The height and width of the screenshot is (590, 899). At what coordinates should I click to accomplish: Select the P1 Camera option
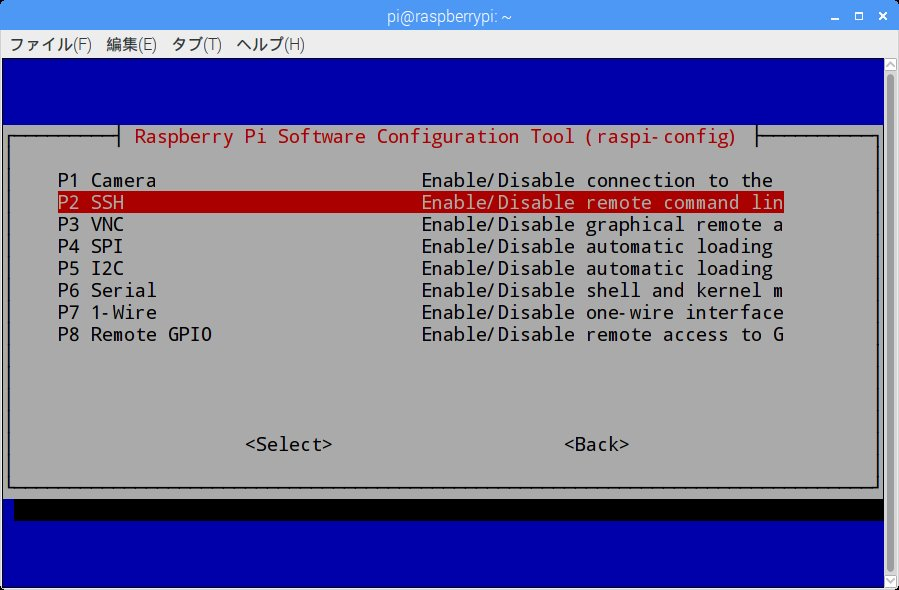[x=420, y=181]
